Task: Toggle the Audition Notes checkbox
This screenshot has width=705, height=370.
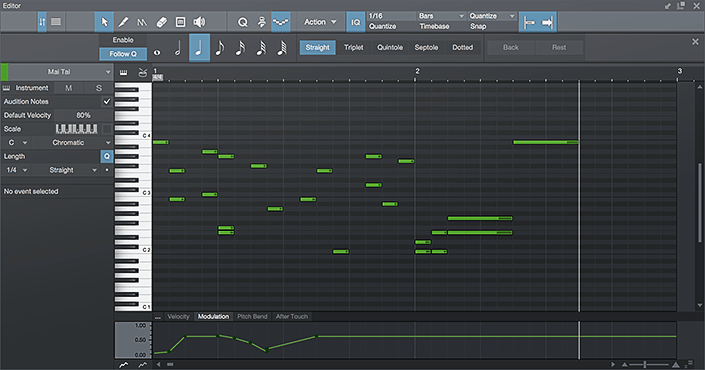Action: 107,102
